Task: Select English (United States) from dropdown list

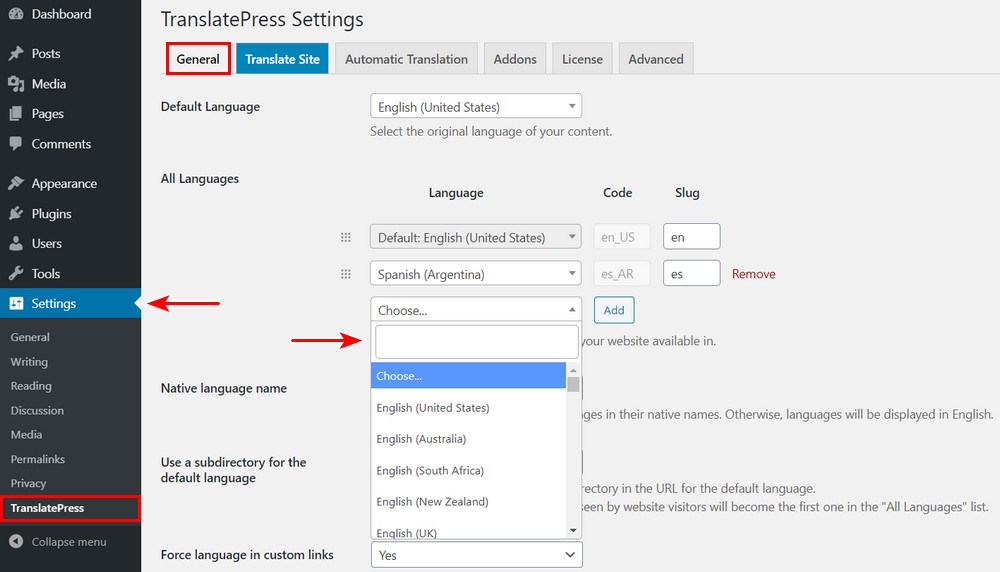Action: [468, 407]
